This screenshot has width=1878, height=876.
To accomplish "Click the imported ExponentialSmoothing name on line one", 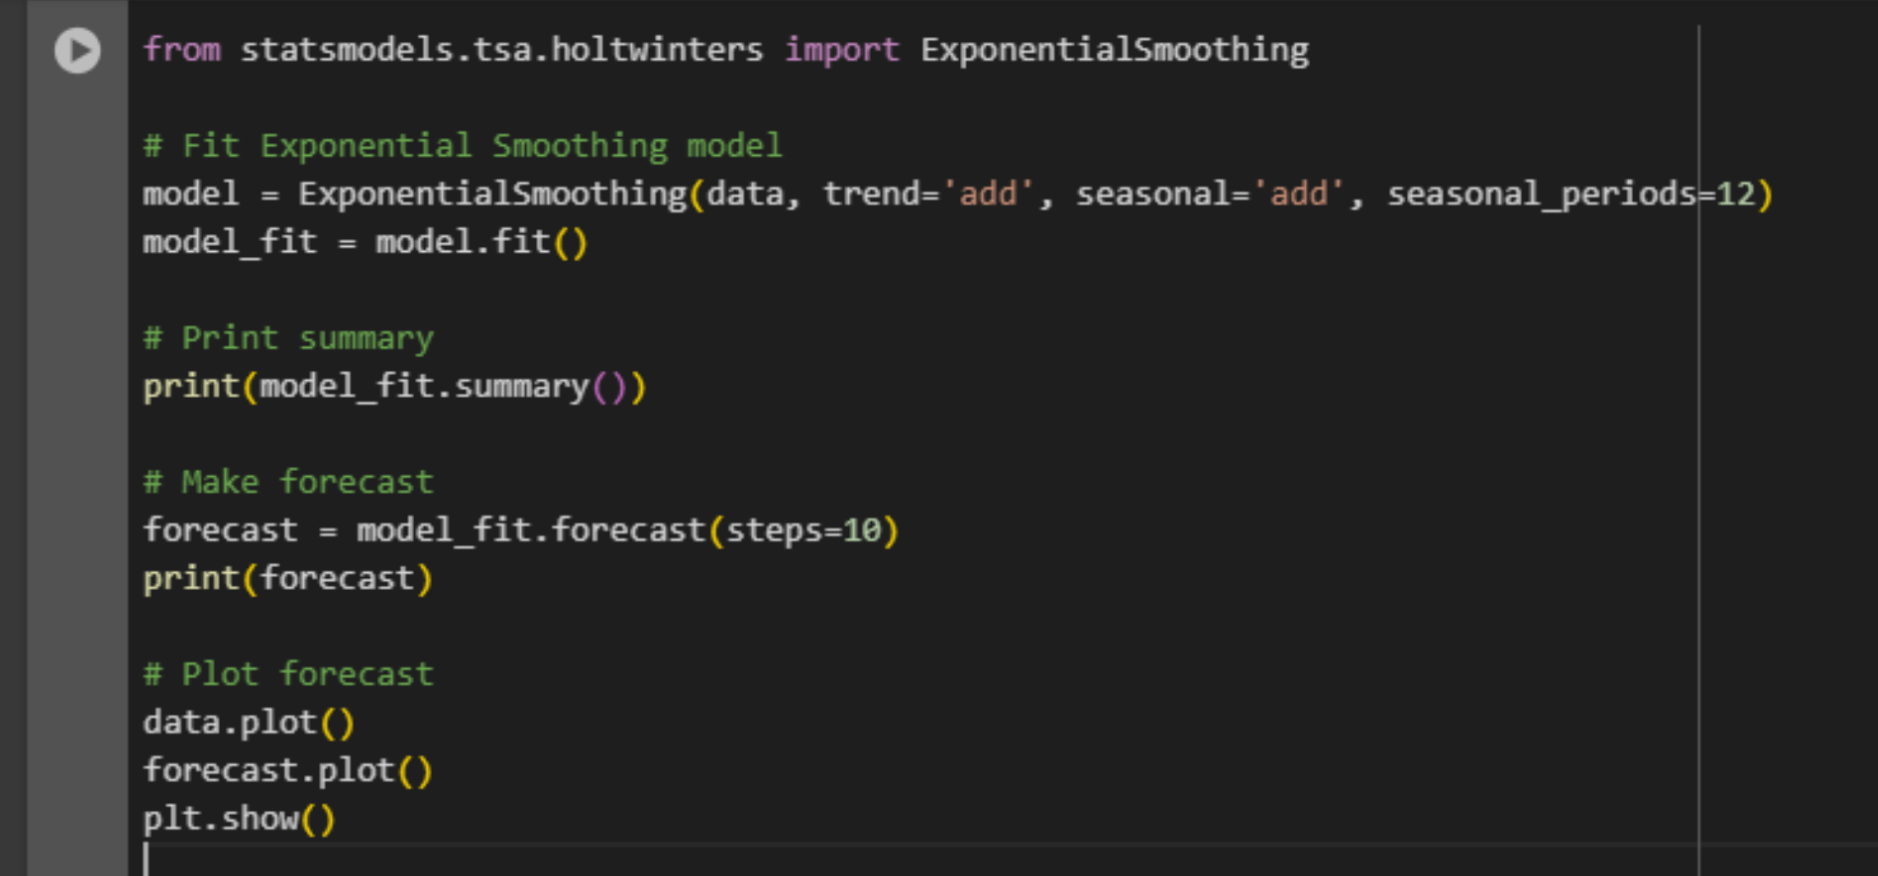I will pyautogui.click(x=1114, y=50).
